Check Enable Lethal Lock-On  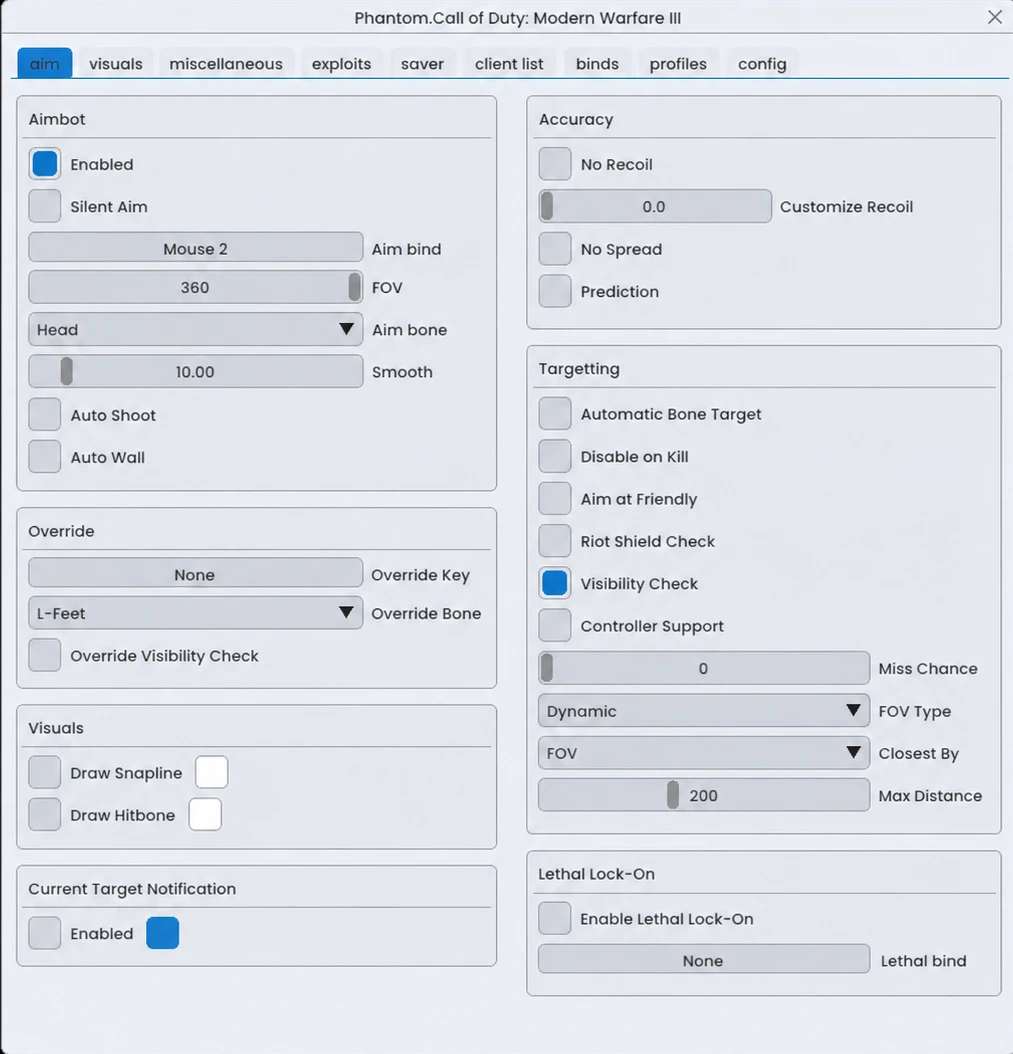(x=555, y=918)
